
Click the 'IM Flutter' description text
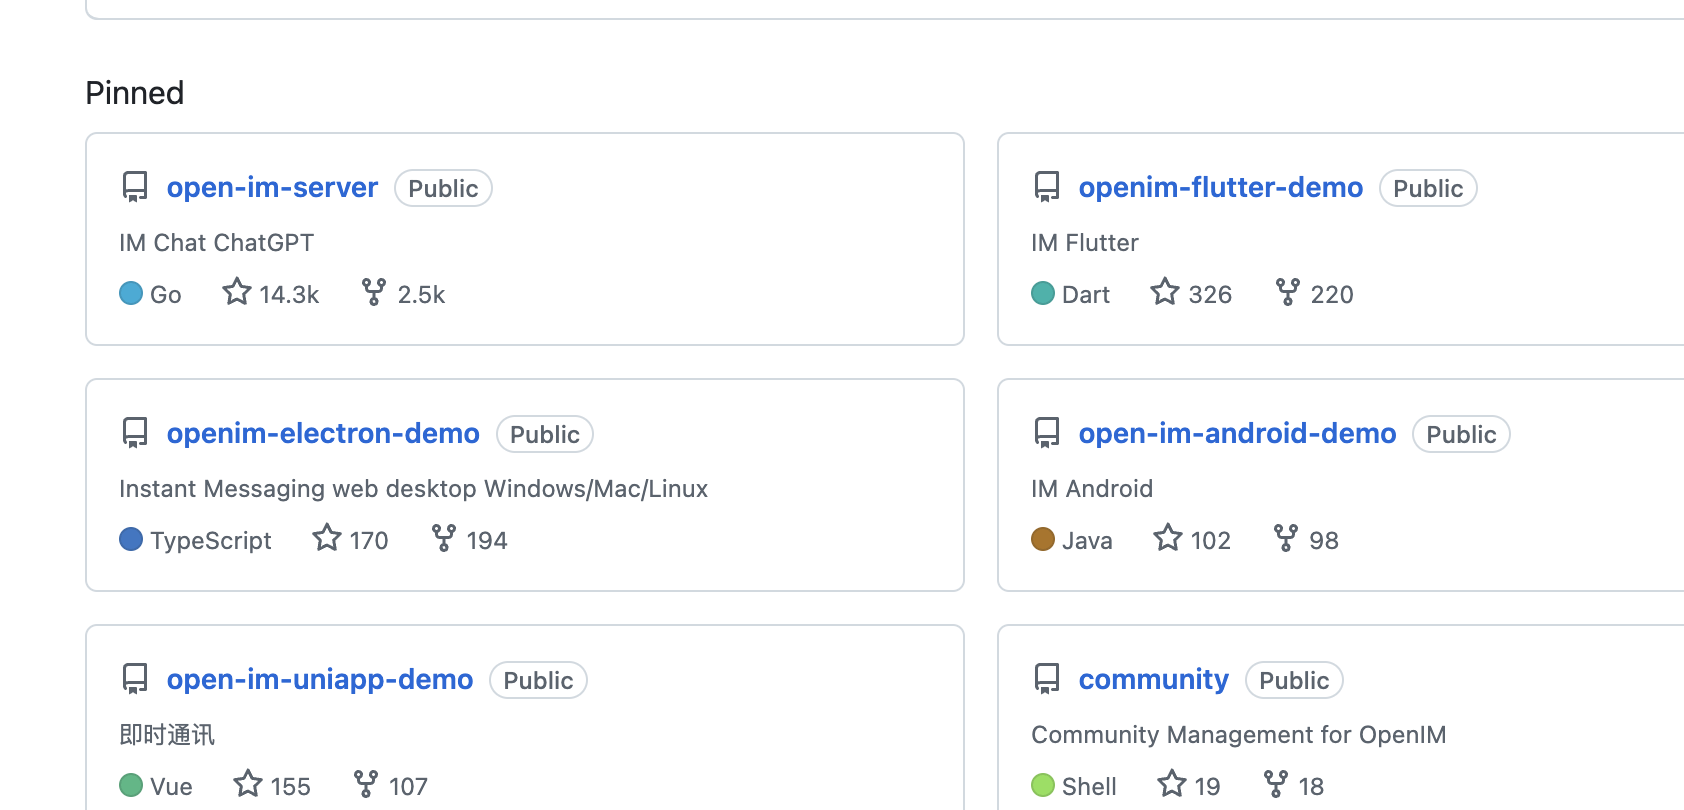tap(1085, 243)
